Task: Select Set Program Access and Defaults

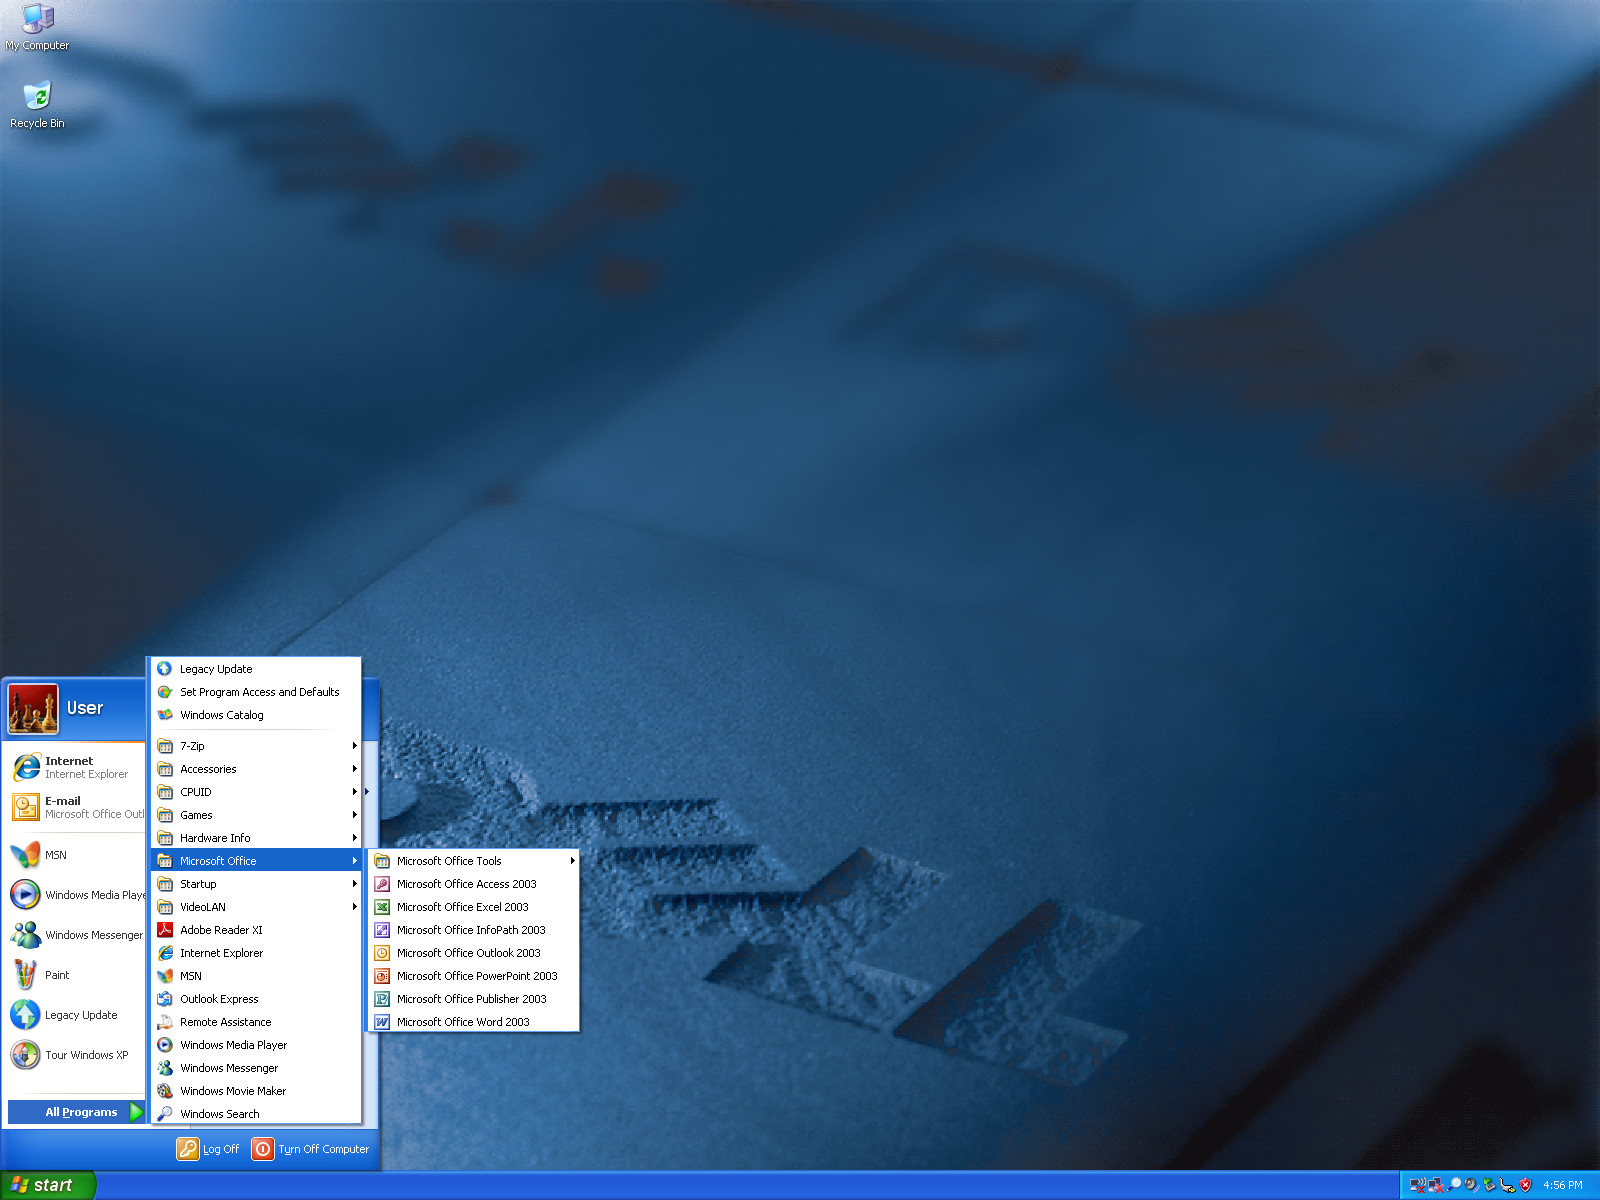Action: pos(256,692)
